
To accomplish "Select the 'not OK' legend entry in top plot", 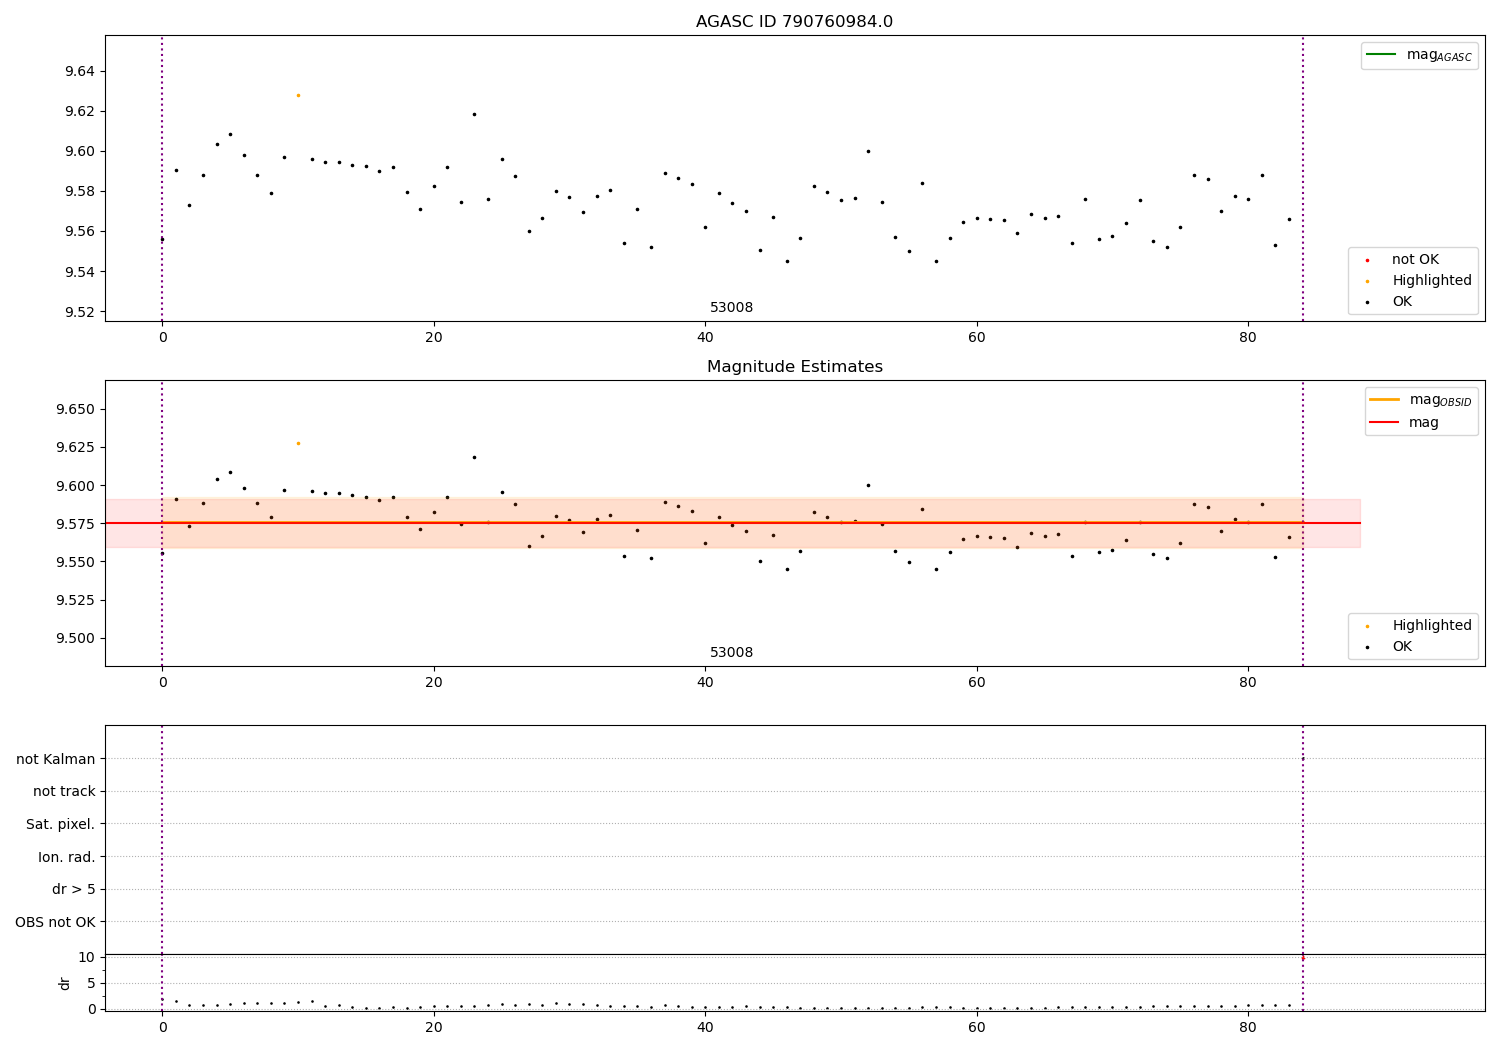I will (1415, 260).
